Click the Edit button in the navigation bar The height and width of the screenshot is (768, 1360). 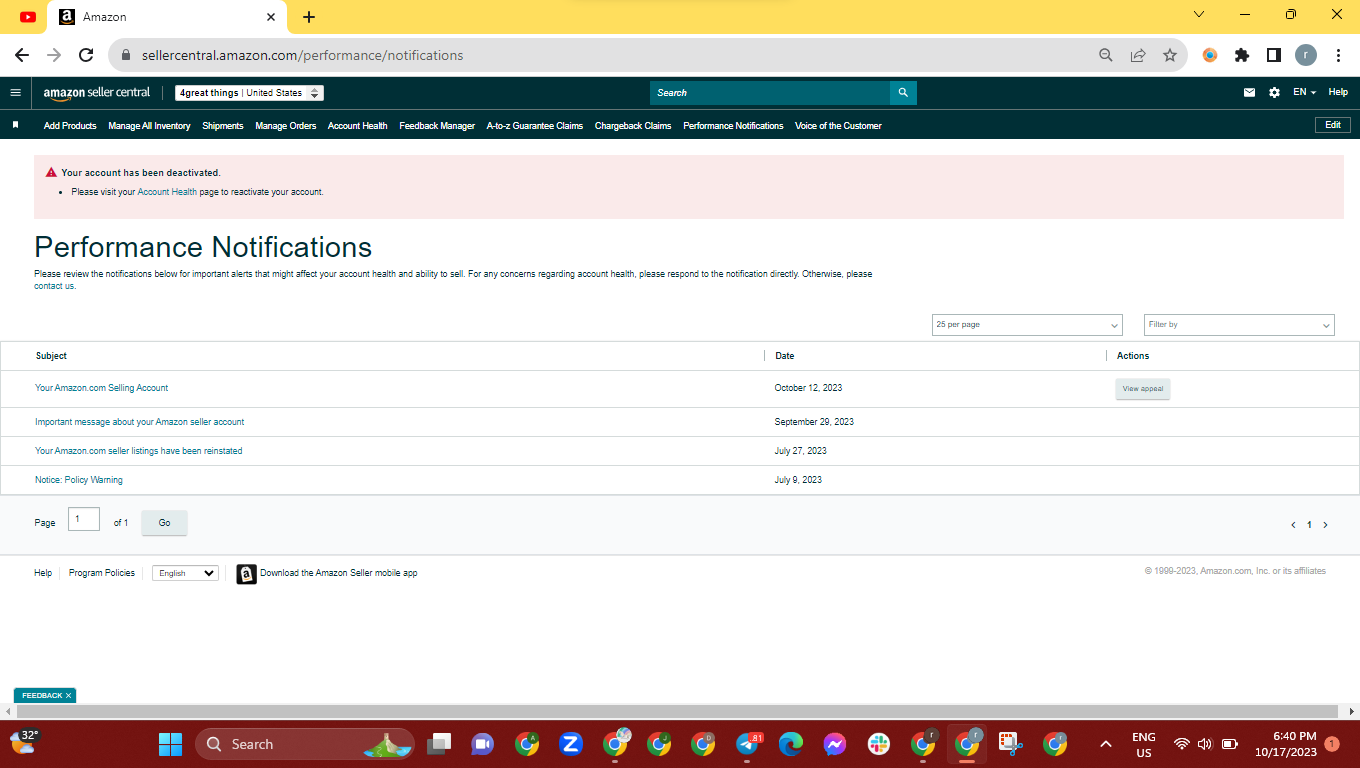point(1333,125)
